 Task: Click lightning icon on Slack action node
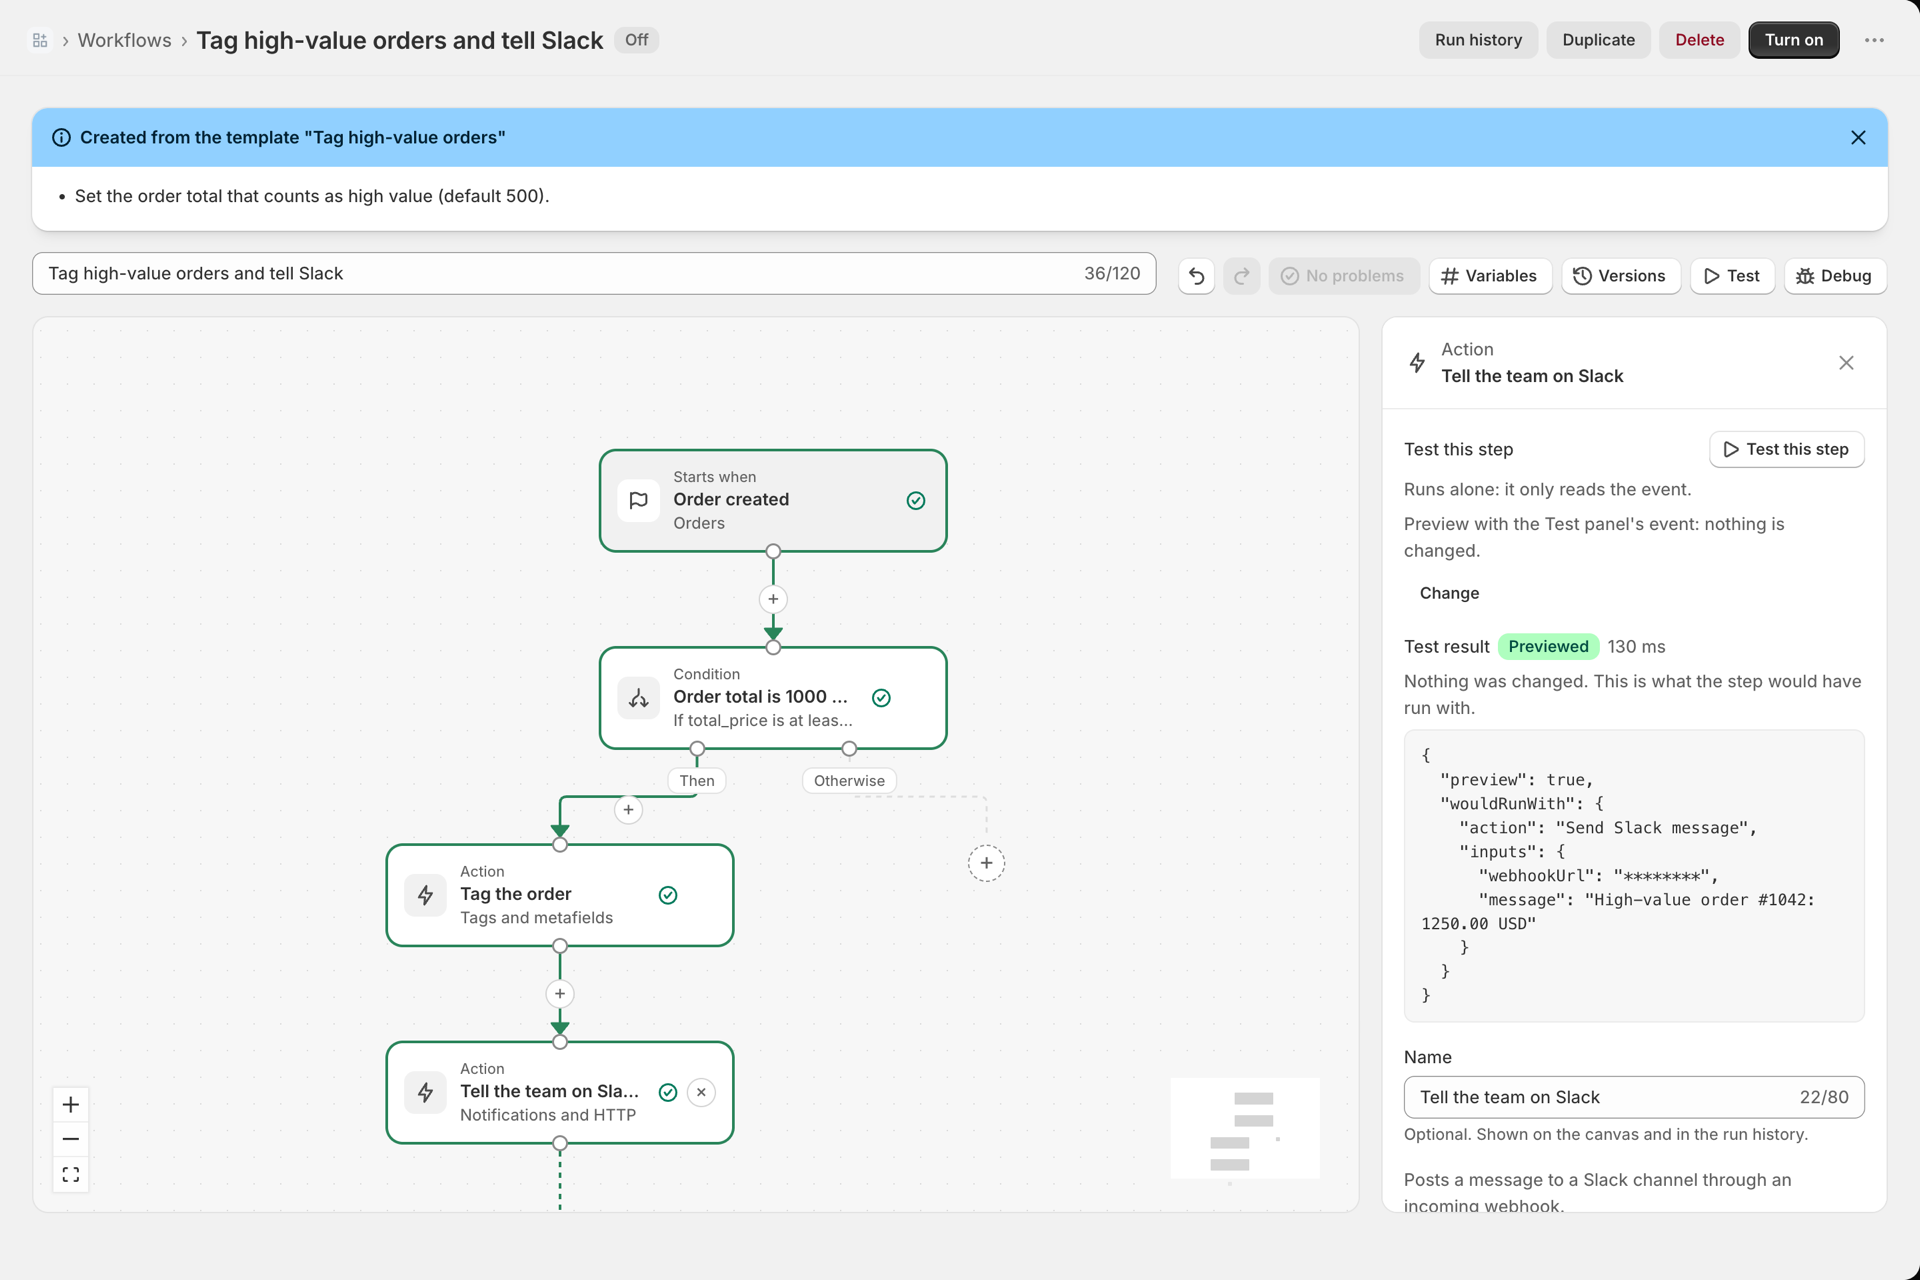pos(425,1092)
